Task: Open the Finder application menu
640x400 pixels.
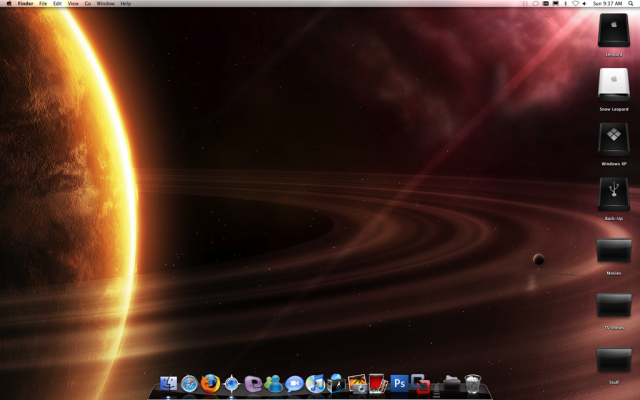Action: 25,4
